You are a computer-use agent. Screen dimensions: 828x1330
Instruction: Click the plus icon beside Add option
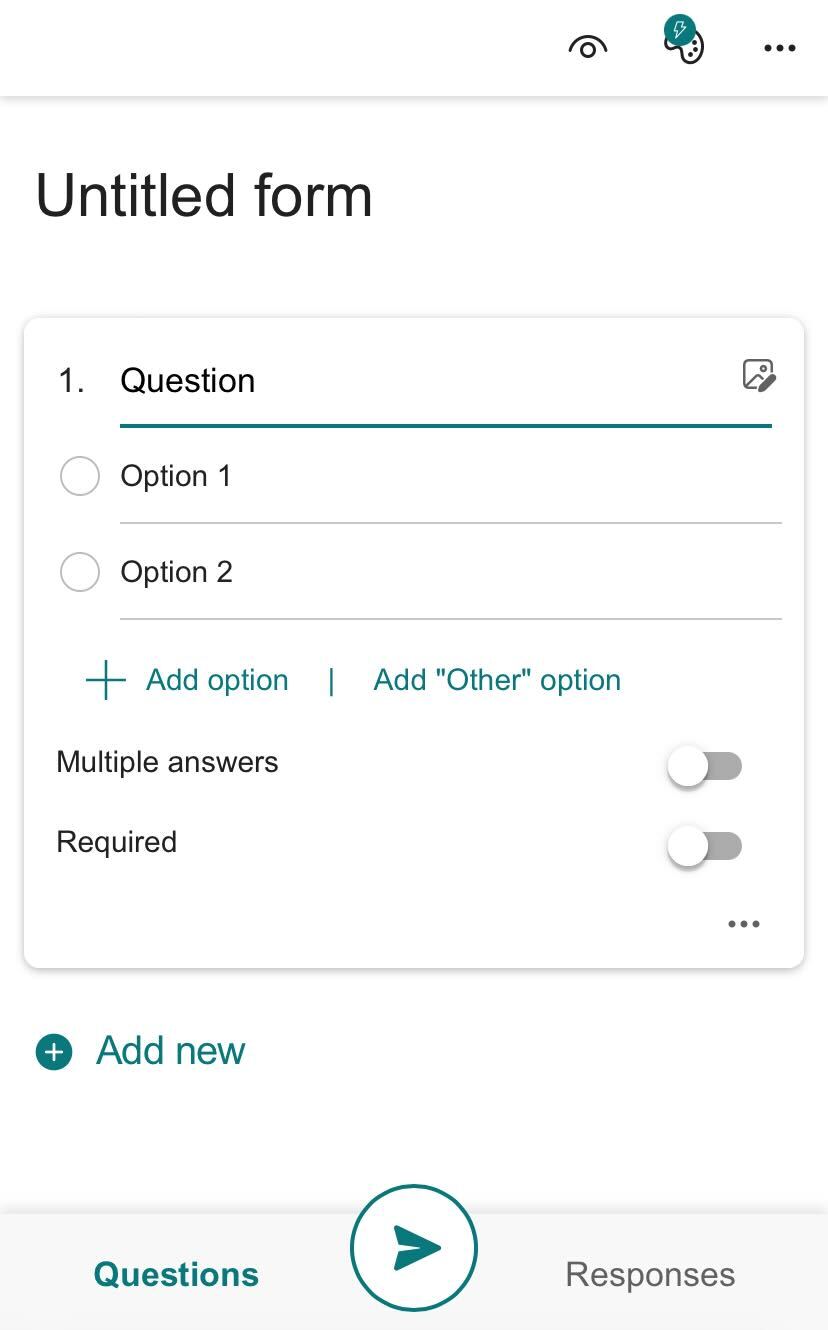(x=106, y=680)
